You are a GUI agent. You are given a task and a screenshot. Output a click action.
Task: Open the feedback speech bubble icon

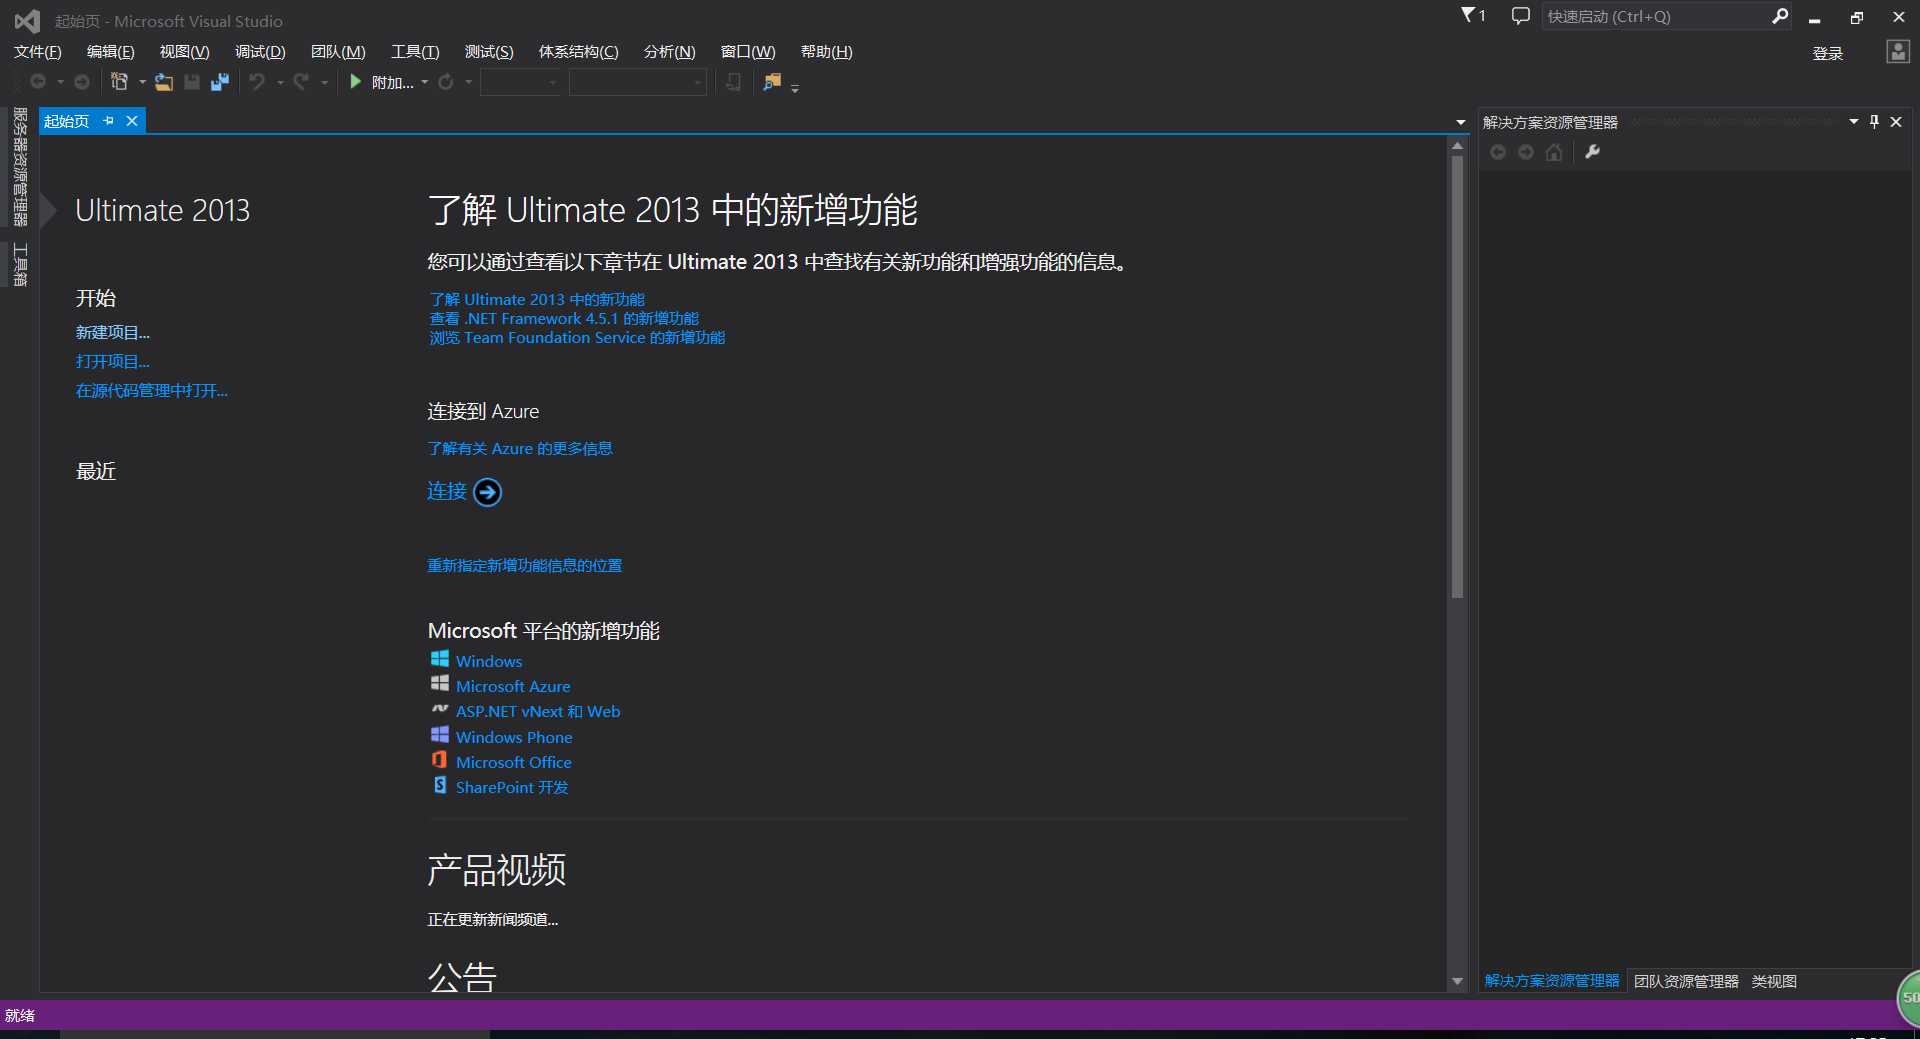pyautogui.click(x=1520, y=16)
